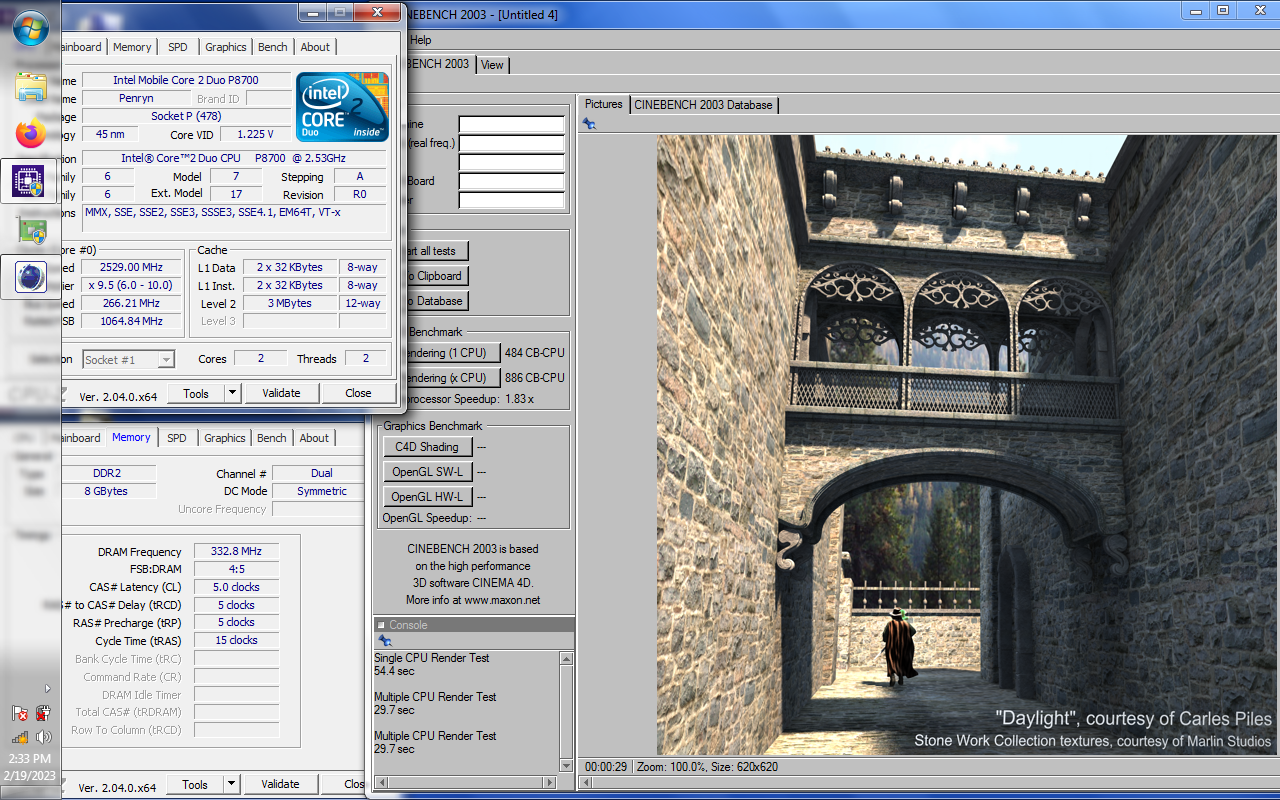
Task: Launch Firefox from the taskbar
Action: (30, 133)
